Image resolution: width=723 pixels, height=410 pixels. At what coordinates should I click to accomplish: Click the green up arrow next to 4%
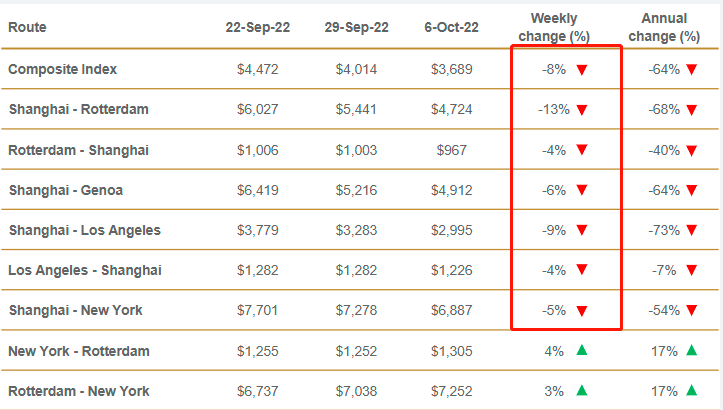tap(582, 350)
